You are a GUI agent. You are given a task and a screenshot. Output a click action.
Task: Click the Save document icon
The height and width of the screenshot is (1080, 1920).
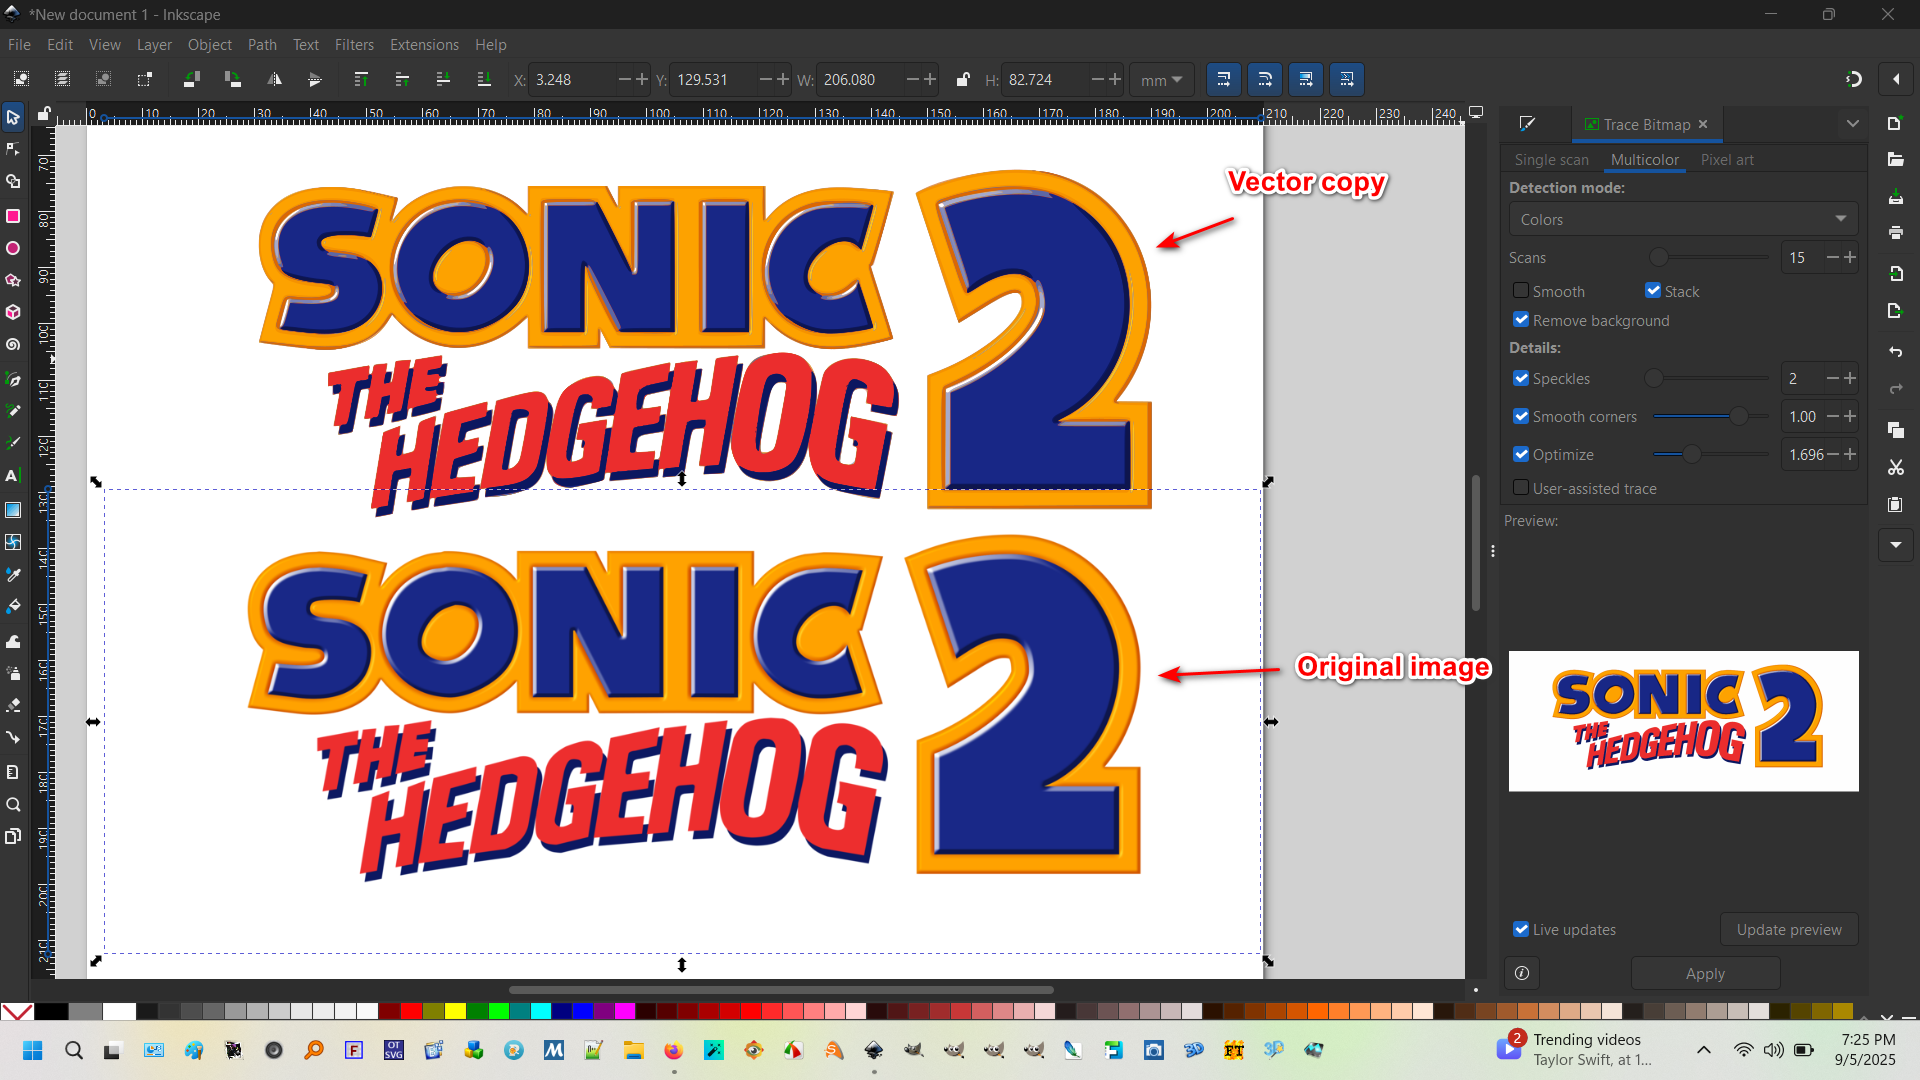click(1895, 197)
